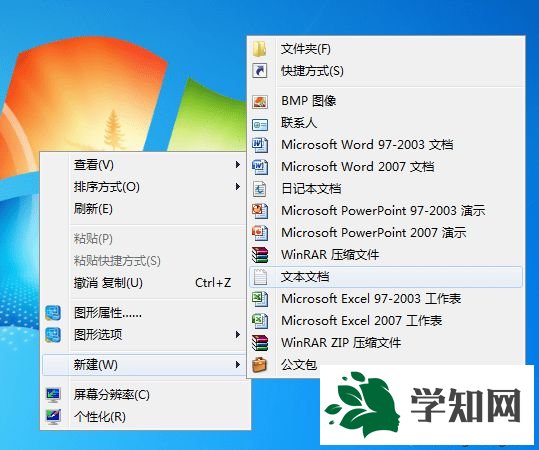Click the monitor icon beside 屏幕分辨率(C)
This screenshot has width=539, height=450.
(x=53, y=395)
